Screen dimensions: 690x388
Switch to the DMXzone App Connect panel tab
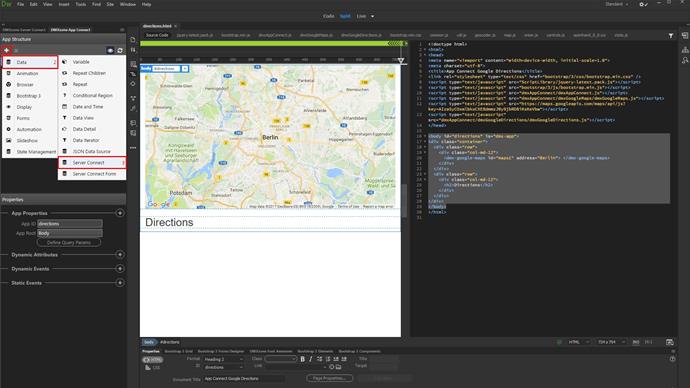tap(70, 30)
